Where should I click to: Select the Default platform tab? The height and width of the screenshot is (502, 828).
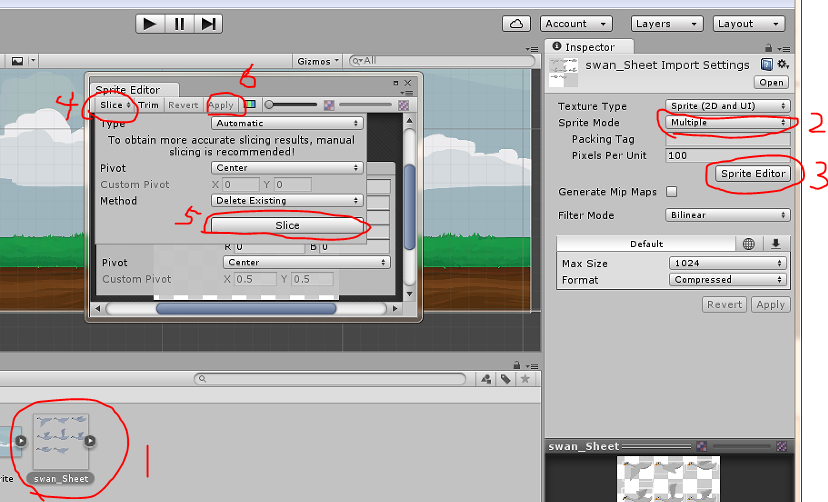tap(646, 244)
